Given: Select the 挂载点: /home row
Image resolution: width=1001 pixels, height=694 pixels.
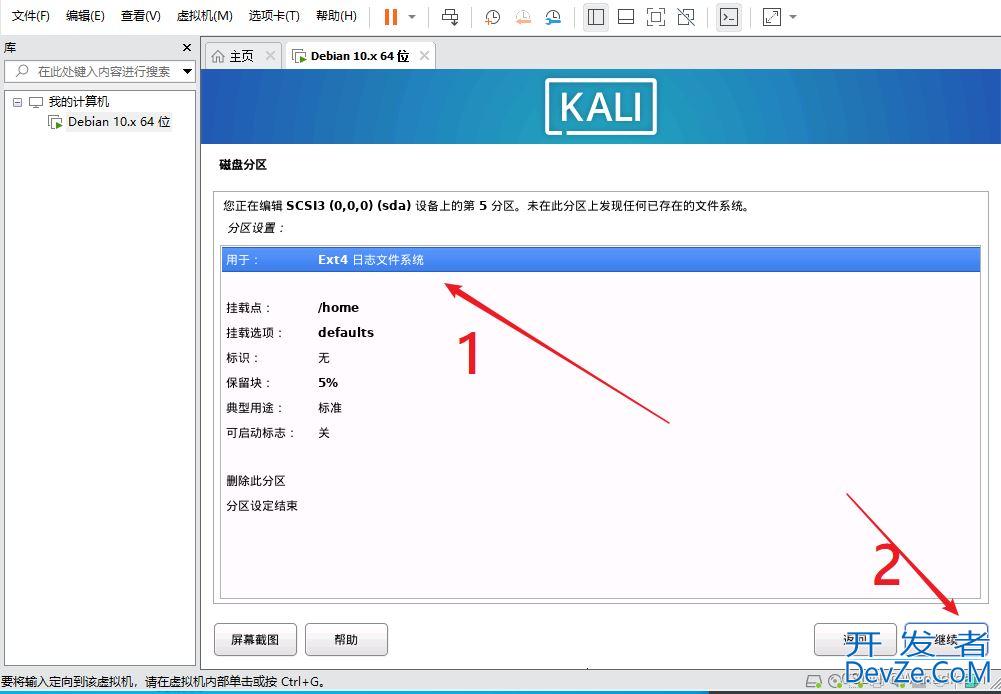Looking at the screenshot, I should pyautogui.click(x=601, y=307).
